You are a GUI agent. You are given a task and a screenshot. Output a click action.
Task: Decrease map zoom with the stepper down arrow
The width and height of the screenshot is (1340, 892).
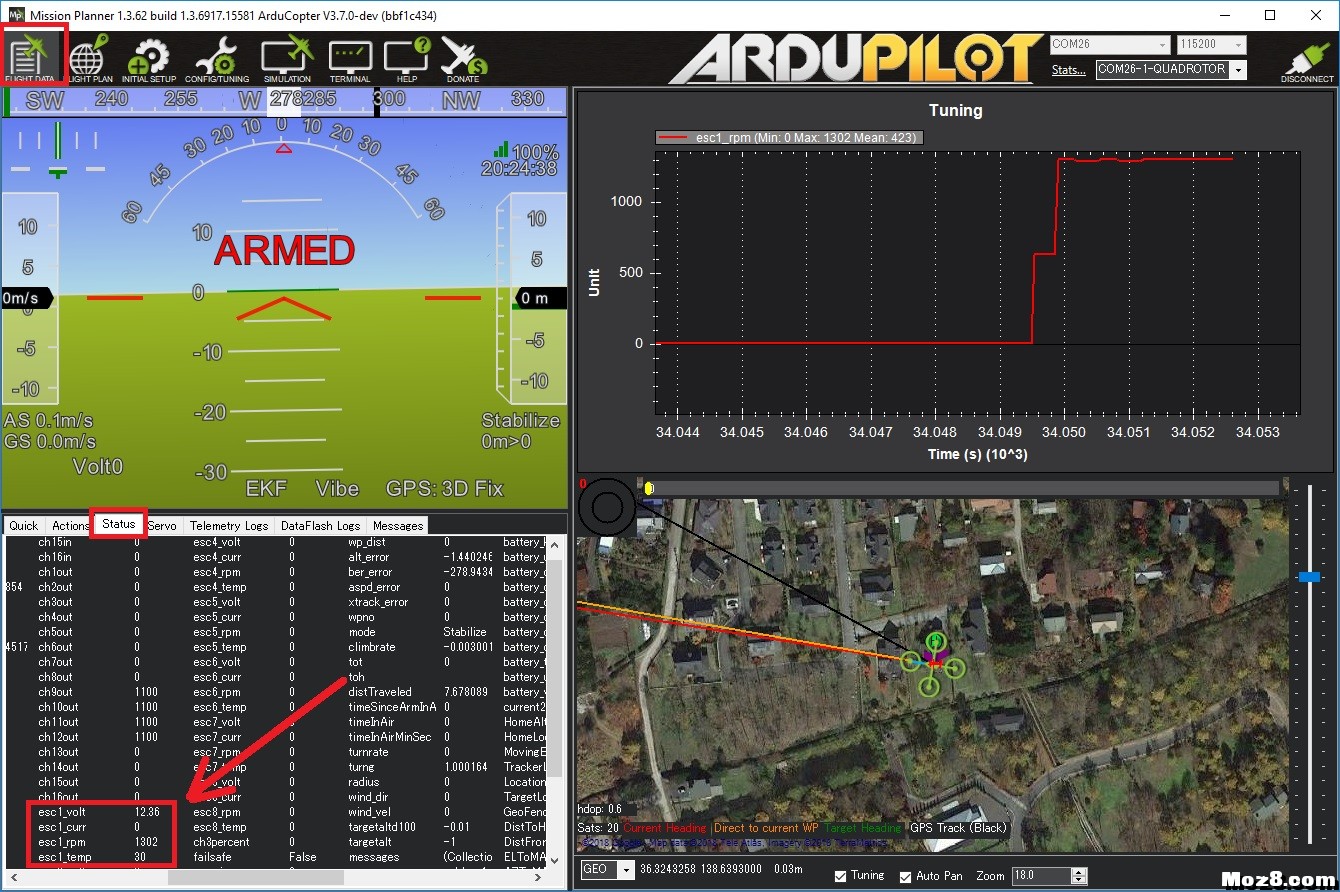click(1079, 880)
